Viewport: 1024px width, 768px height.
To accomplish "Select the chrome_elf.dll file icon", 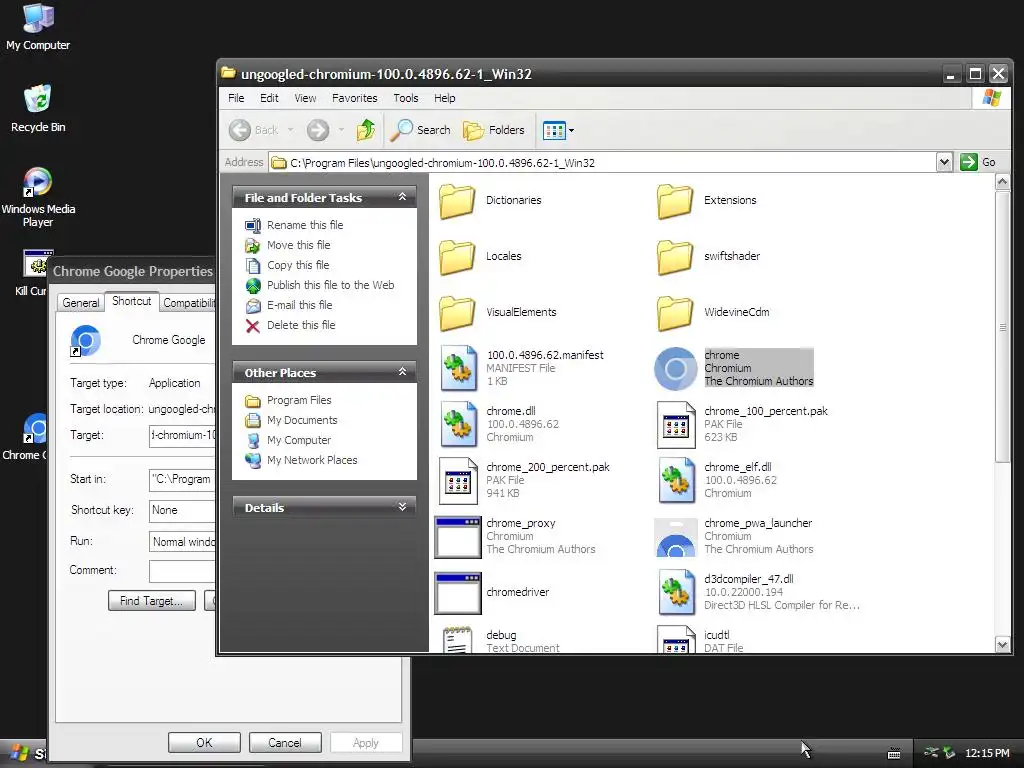I will coord(676,481).
